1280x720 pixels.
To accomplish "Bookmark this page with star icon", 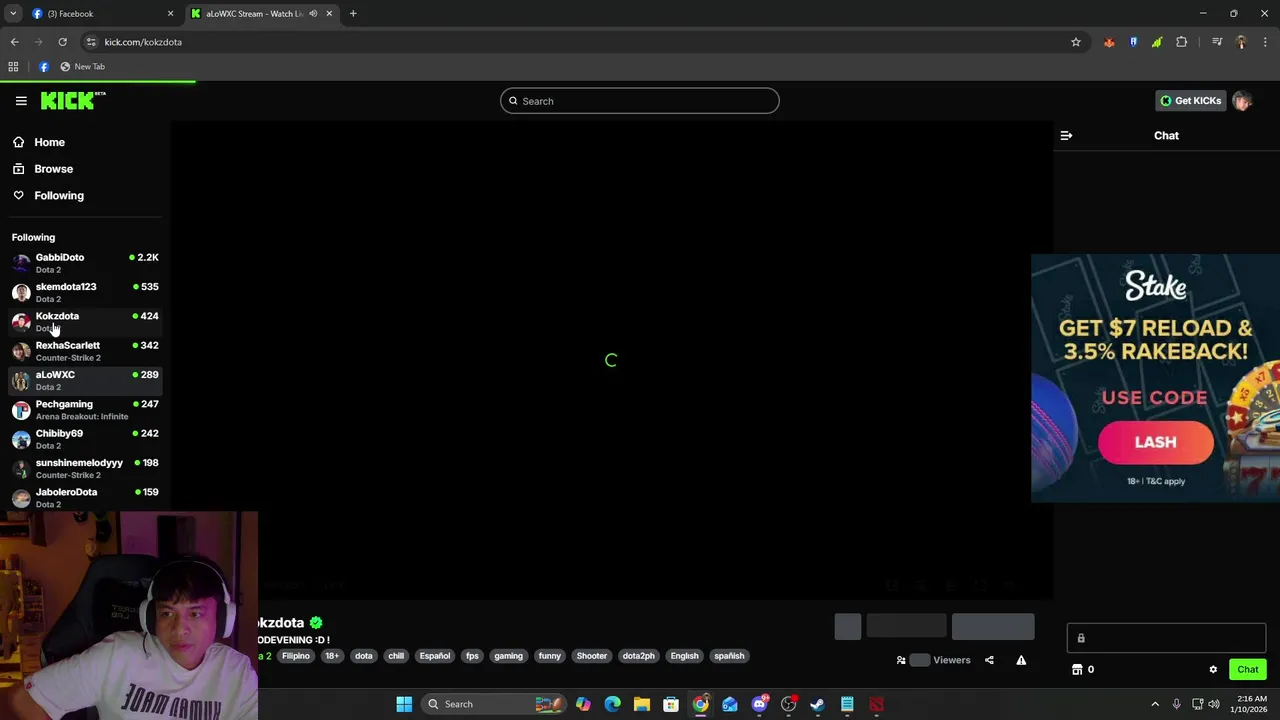I will pyautogui.click(x=1076, y=42).
